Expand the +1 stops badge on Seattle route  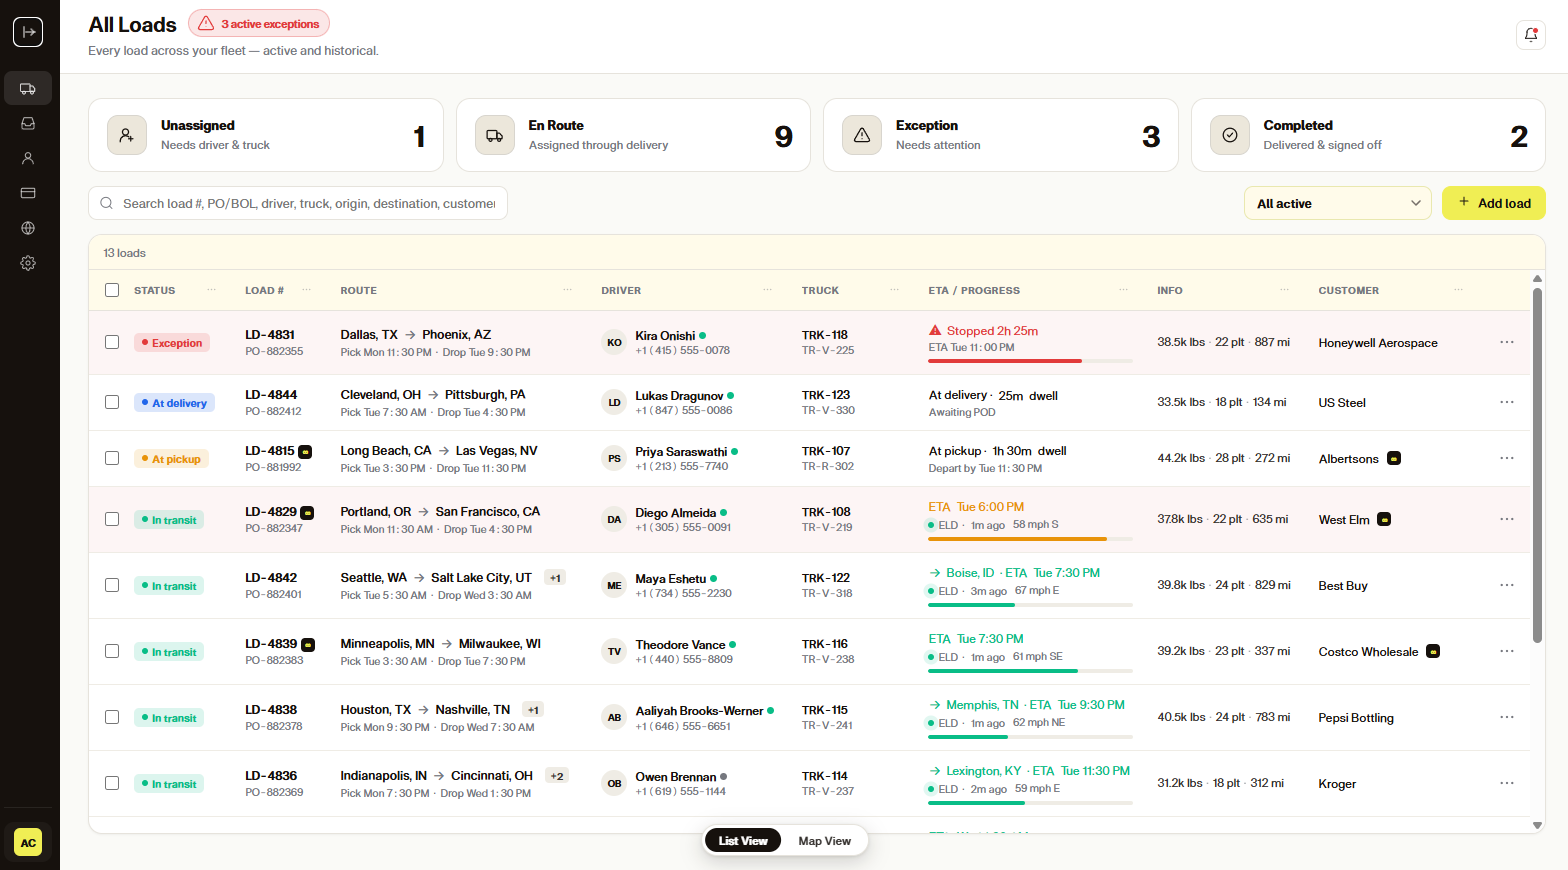555,578
